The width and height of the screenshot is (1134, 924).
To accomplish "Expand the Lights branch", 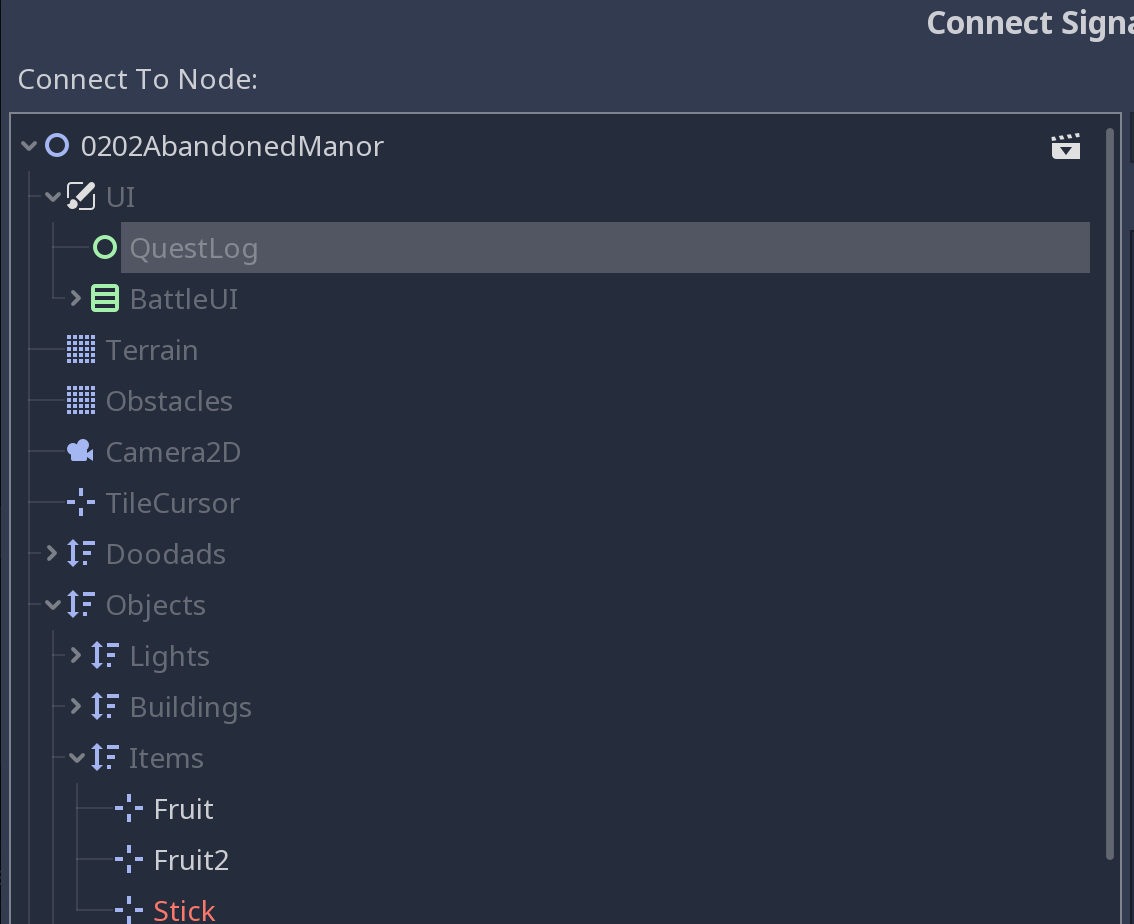I will coord(76,655).
